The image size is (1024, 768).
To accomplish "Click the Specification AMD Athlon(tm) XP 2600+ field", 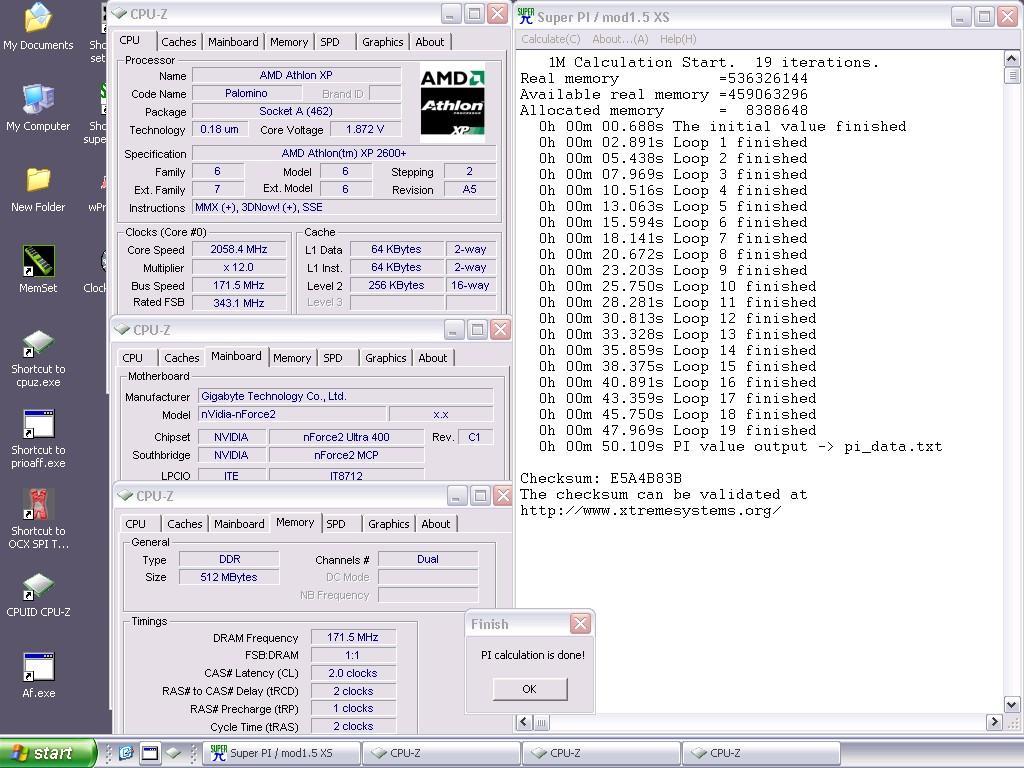I will (344, 153).
